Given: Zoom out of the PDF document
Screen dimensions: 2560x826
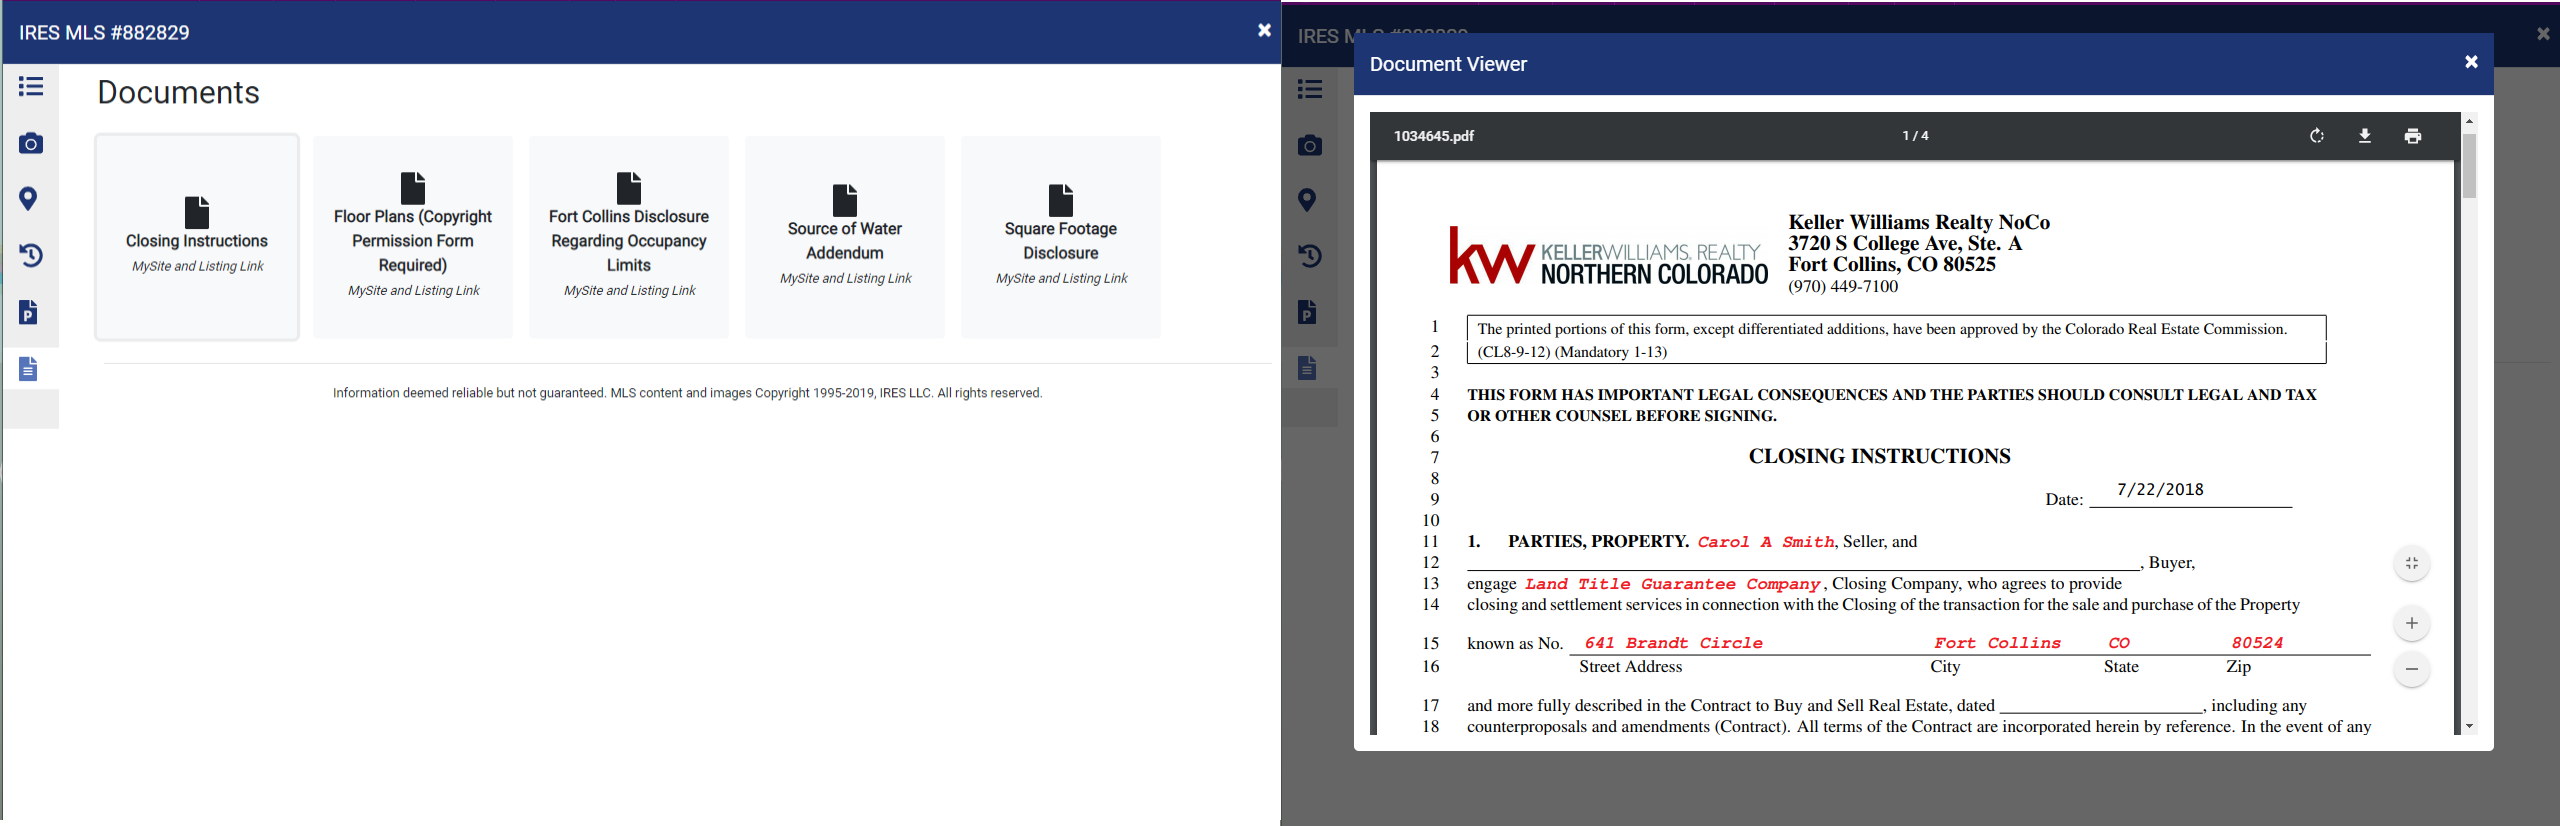Looking at the screenshot, I should pyautogui.click(x=2411, y=669).
